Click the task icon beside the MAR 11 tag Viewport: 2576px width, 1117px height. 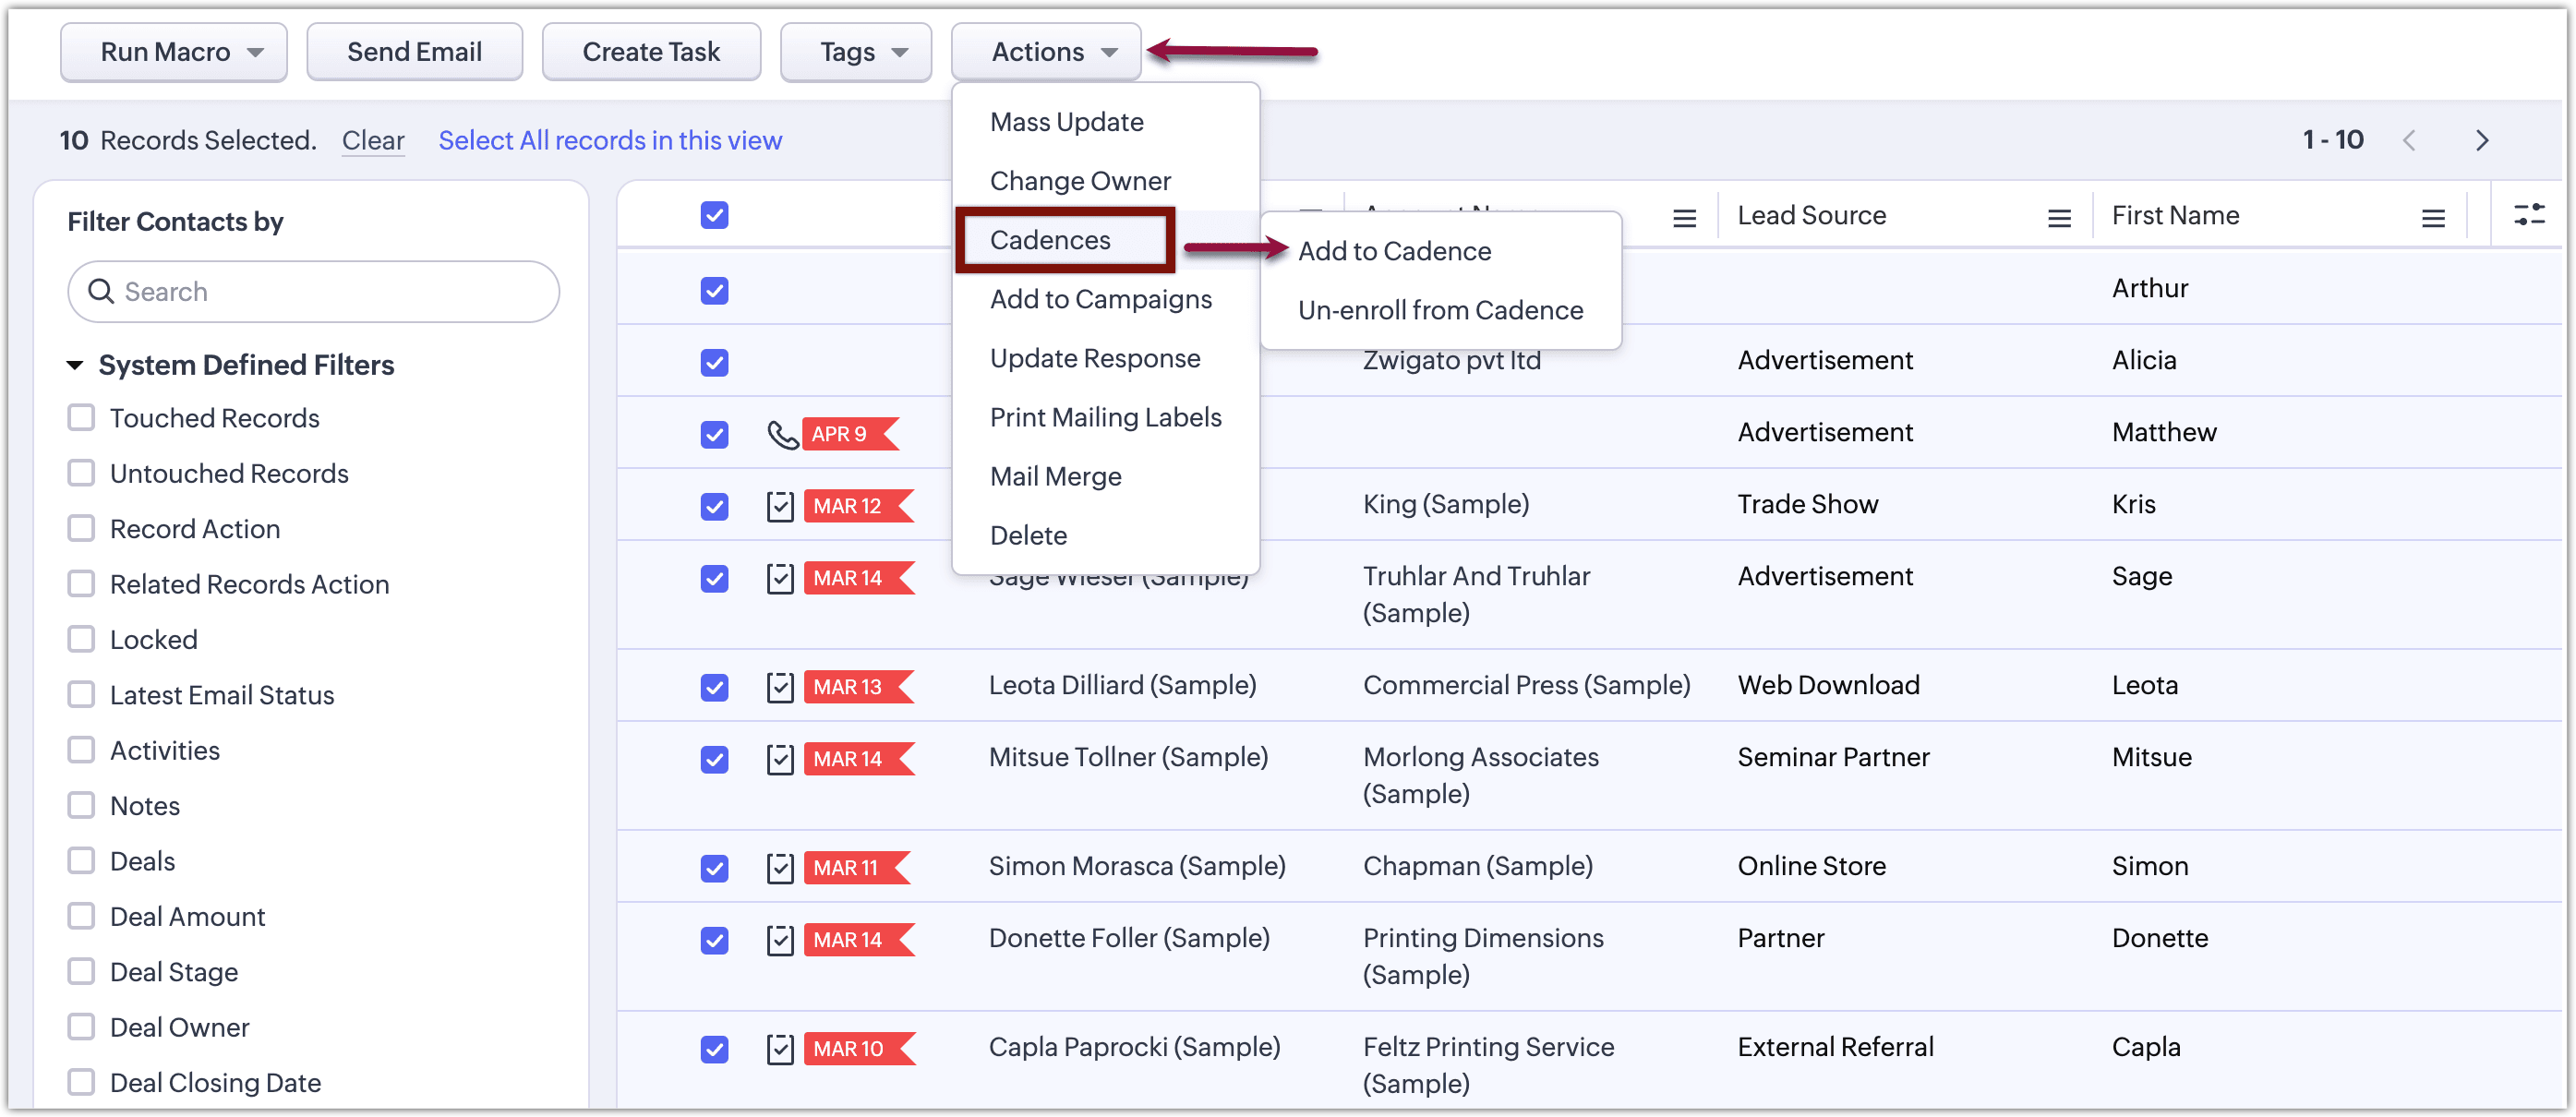click(x=780, y=867)
